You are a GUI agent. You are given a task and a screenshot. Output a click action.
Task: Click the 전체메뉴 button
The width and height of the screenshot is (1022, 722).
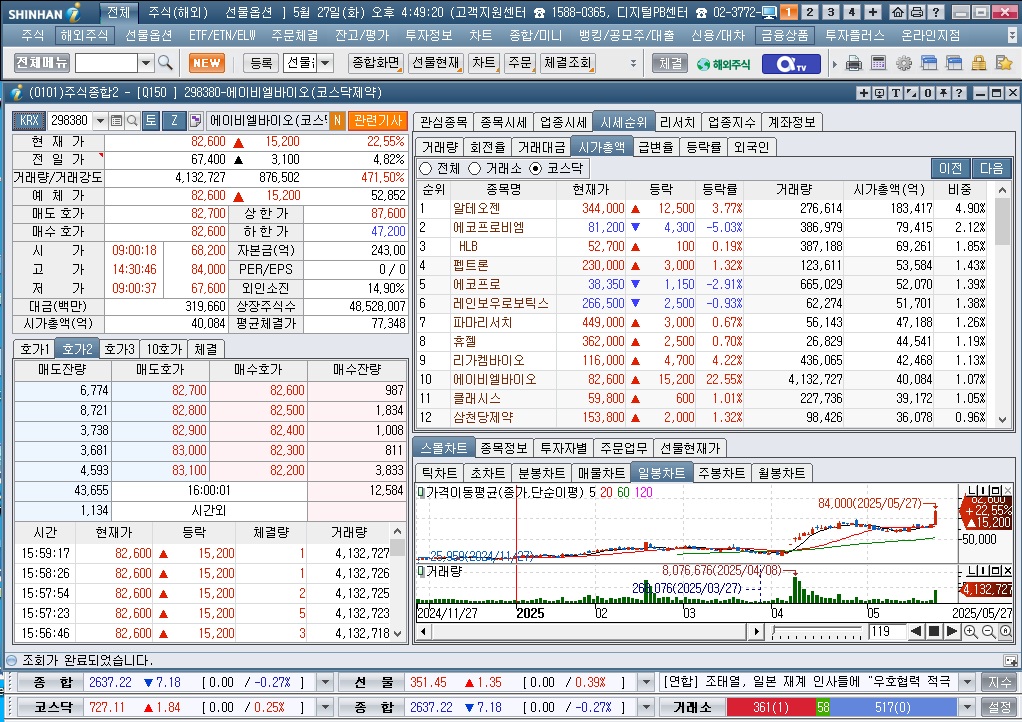pyautogui.click(x=42, y=63)
